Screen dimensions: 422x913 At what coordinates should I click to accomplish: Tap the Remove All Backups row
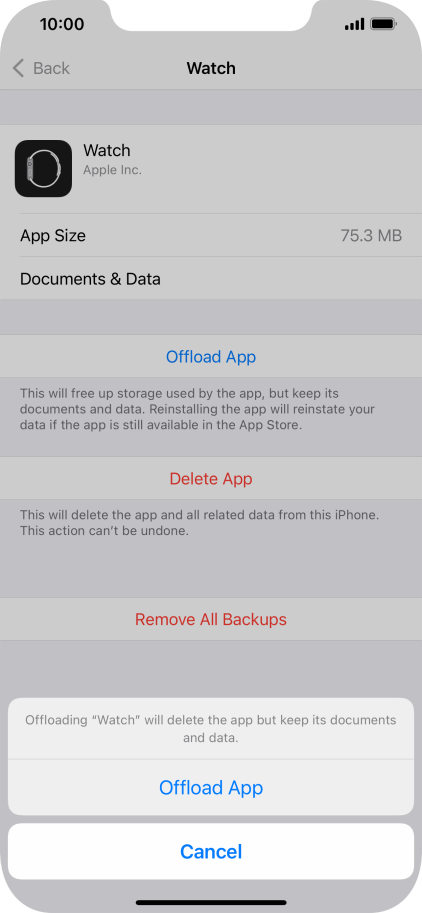click(x=211, y=619)
